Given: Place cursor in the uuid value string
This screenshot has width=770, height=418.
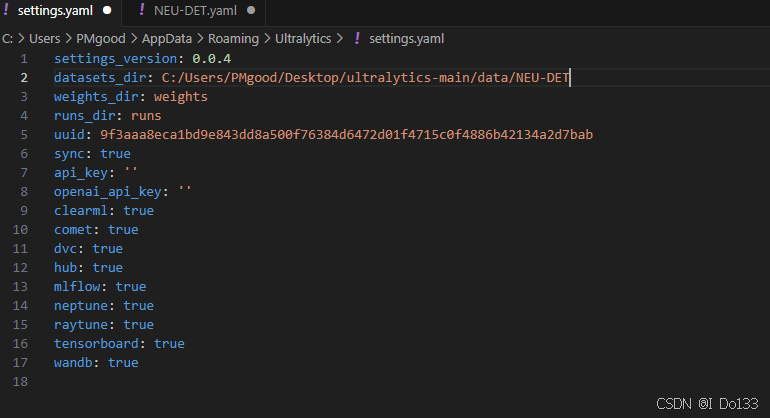Looking at the screenshot, I should [347, 135].
